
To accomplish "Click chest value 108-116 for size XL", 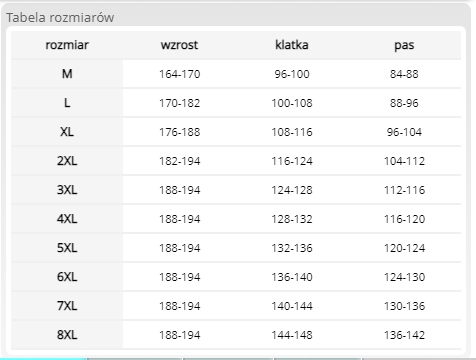I will (x=292, y=132).
